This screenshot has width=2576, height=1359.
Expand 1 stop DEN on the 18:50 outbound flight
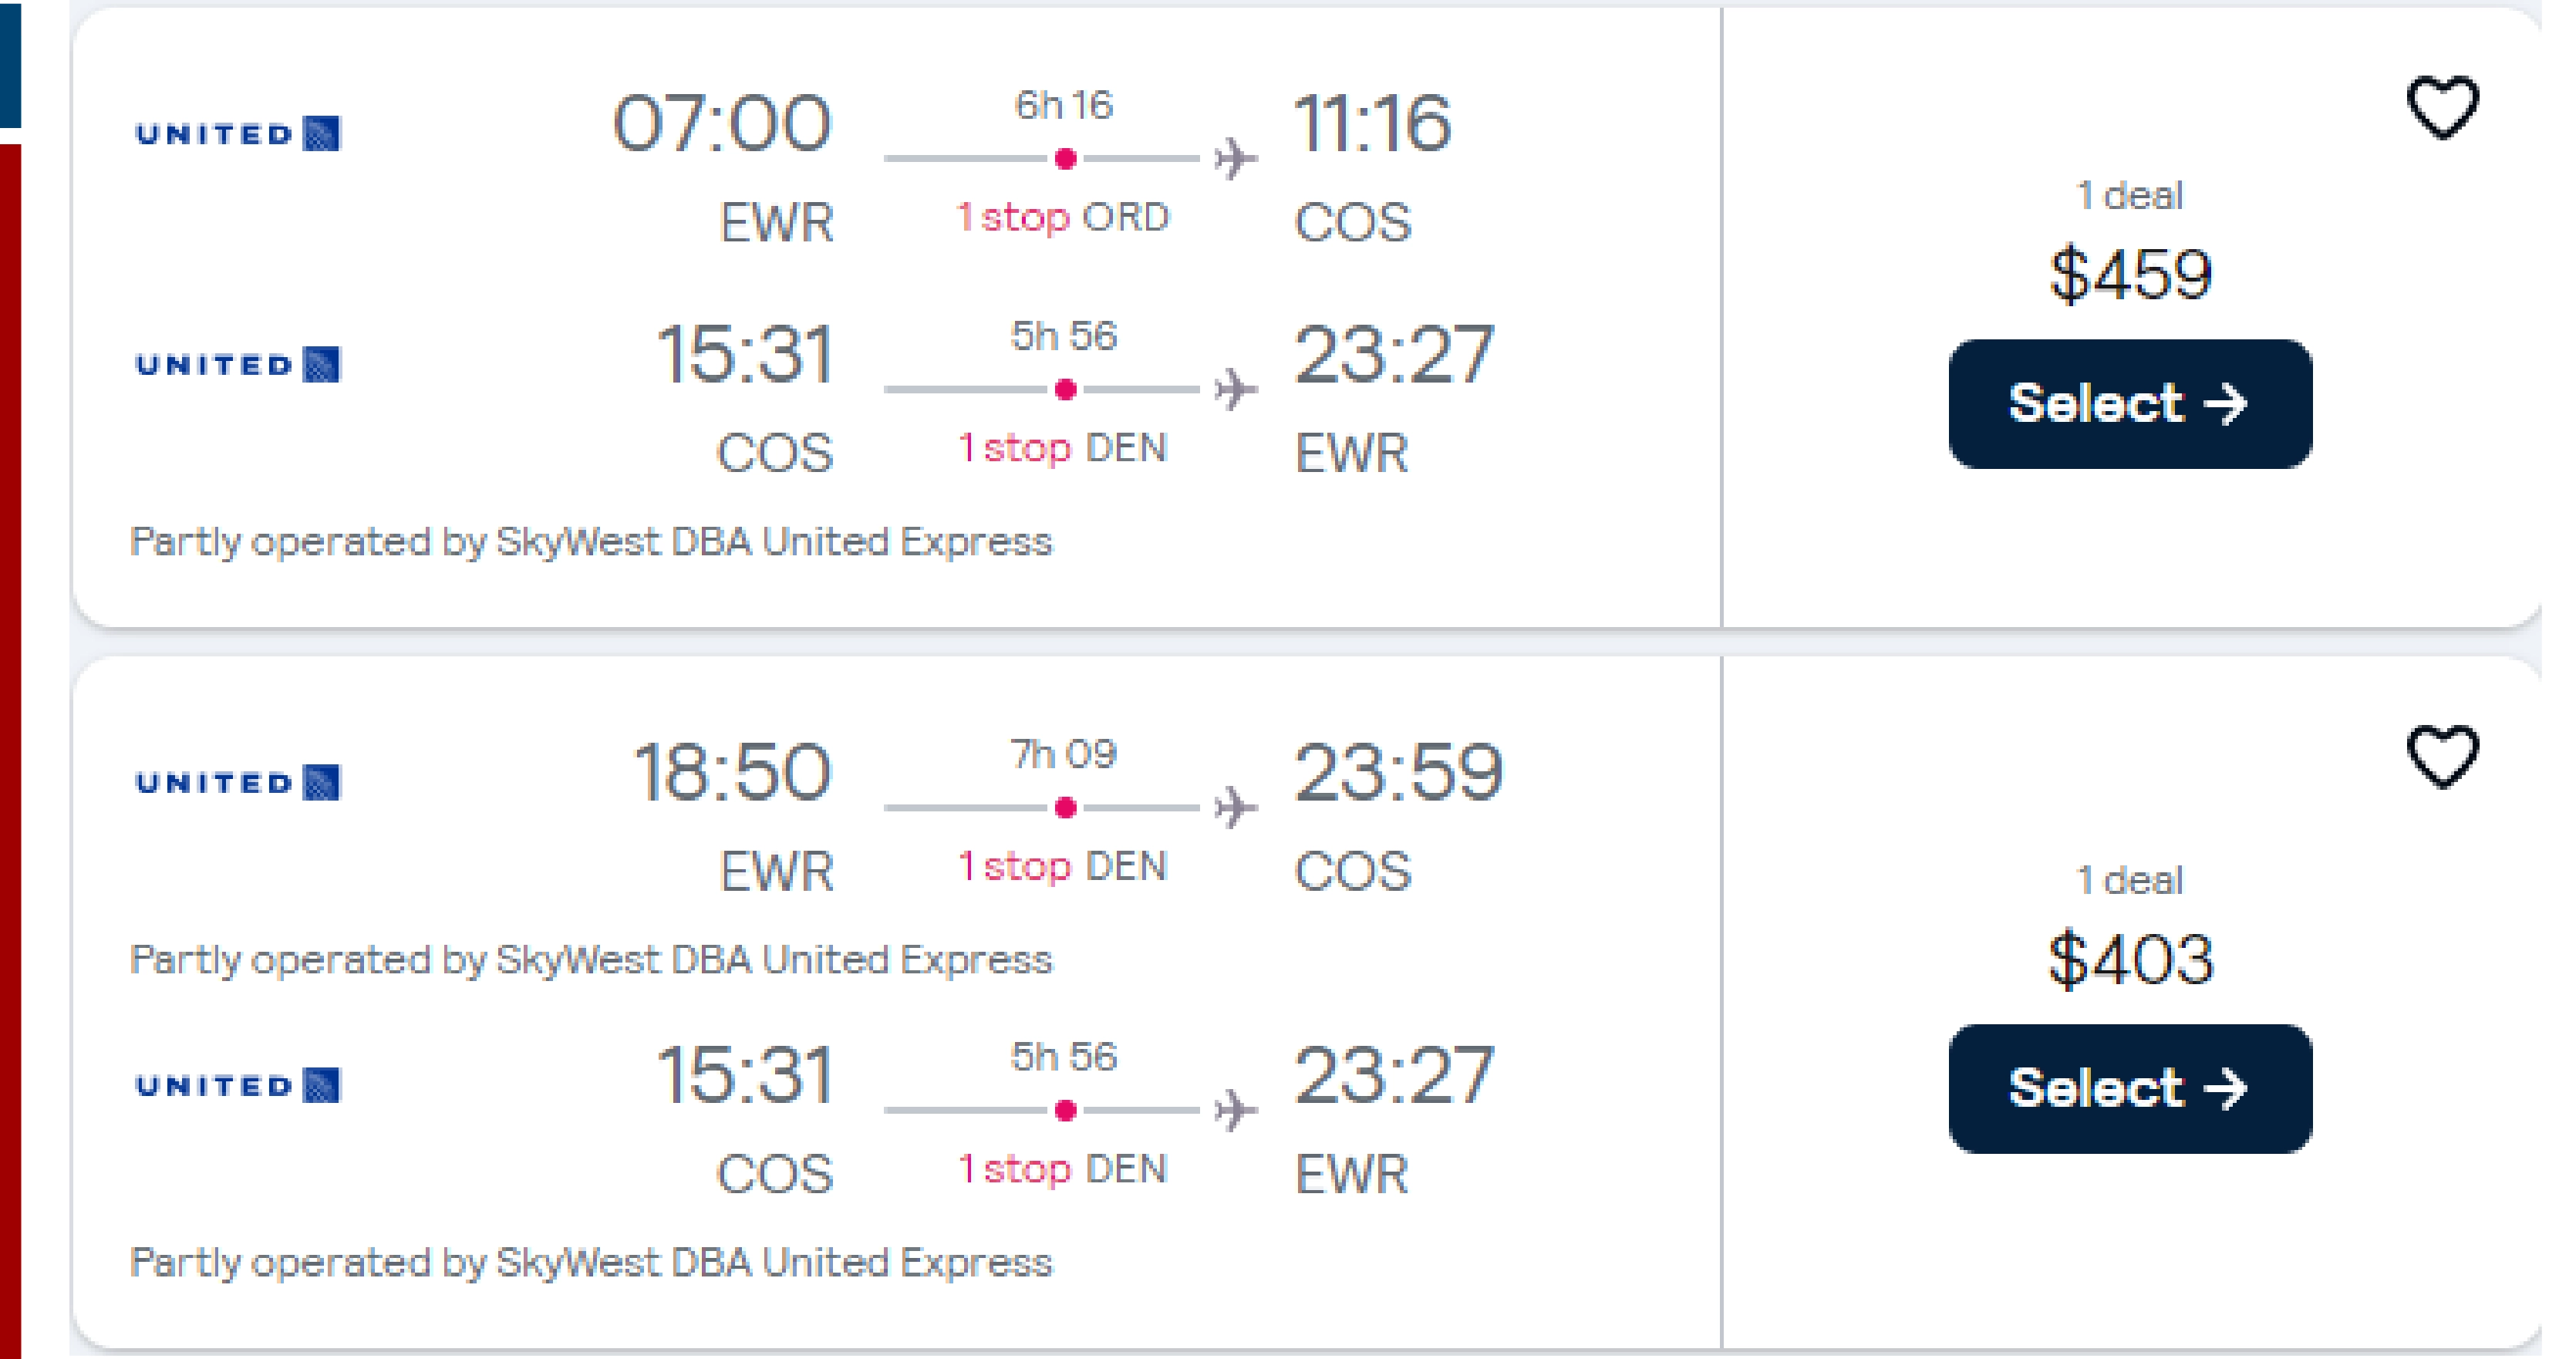tap(1064, 866)
